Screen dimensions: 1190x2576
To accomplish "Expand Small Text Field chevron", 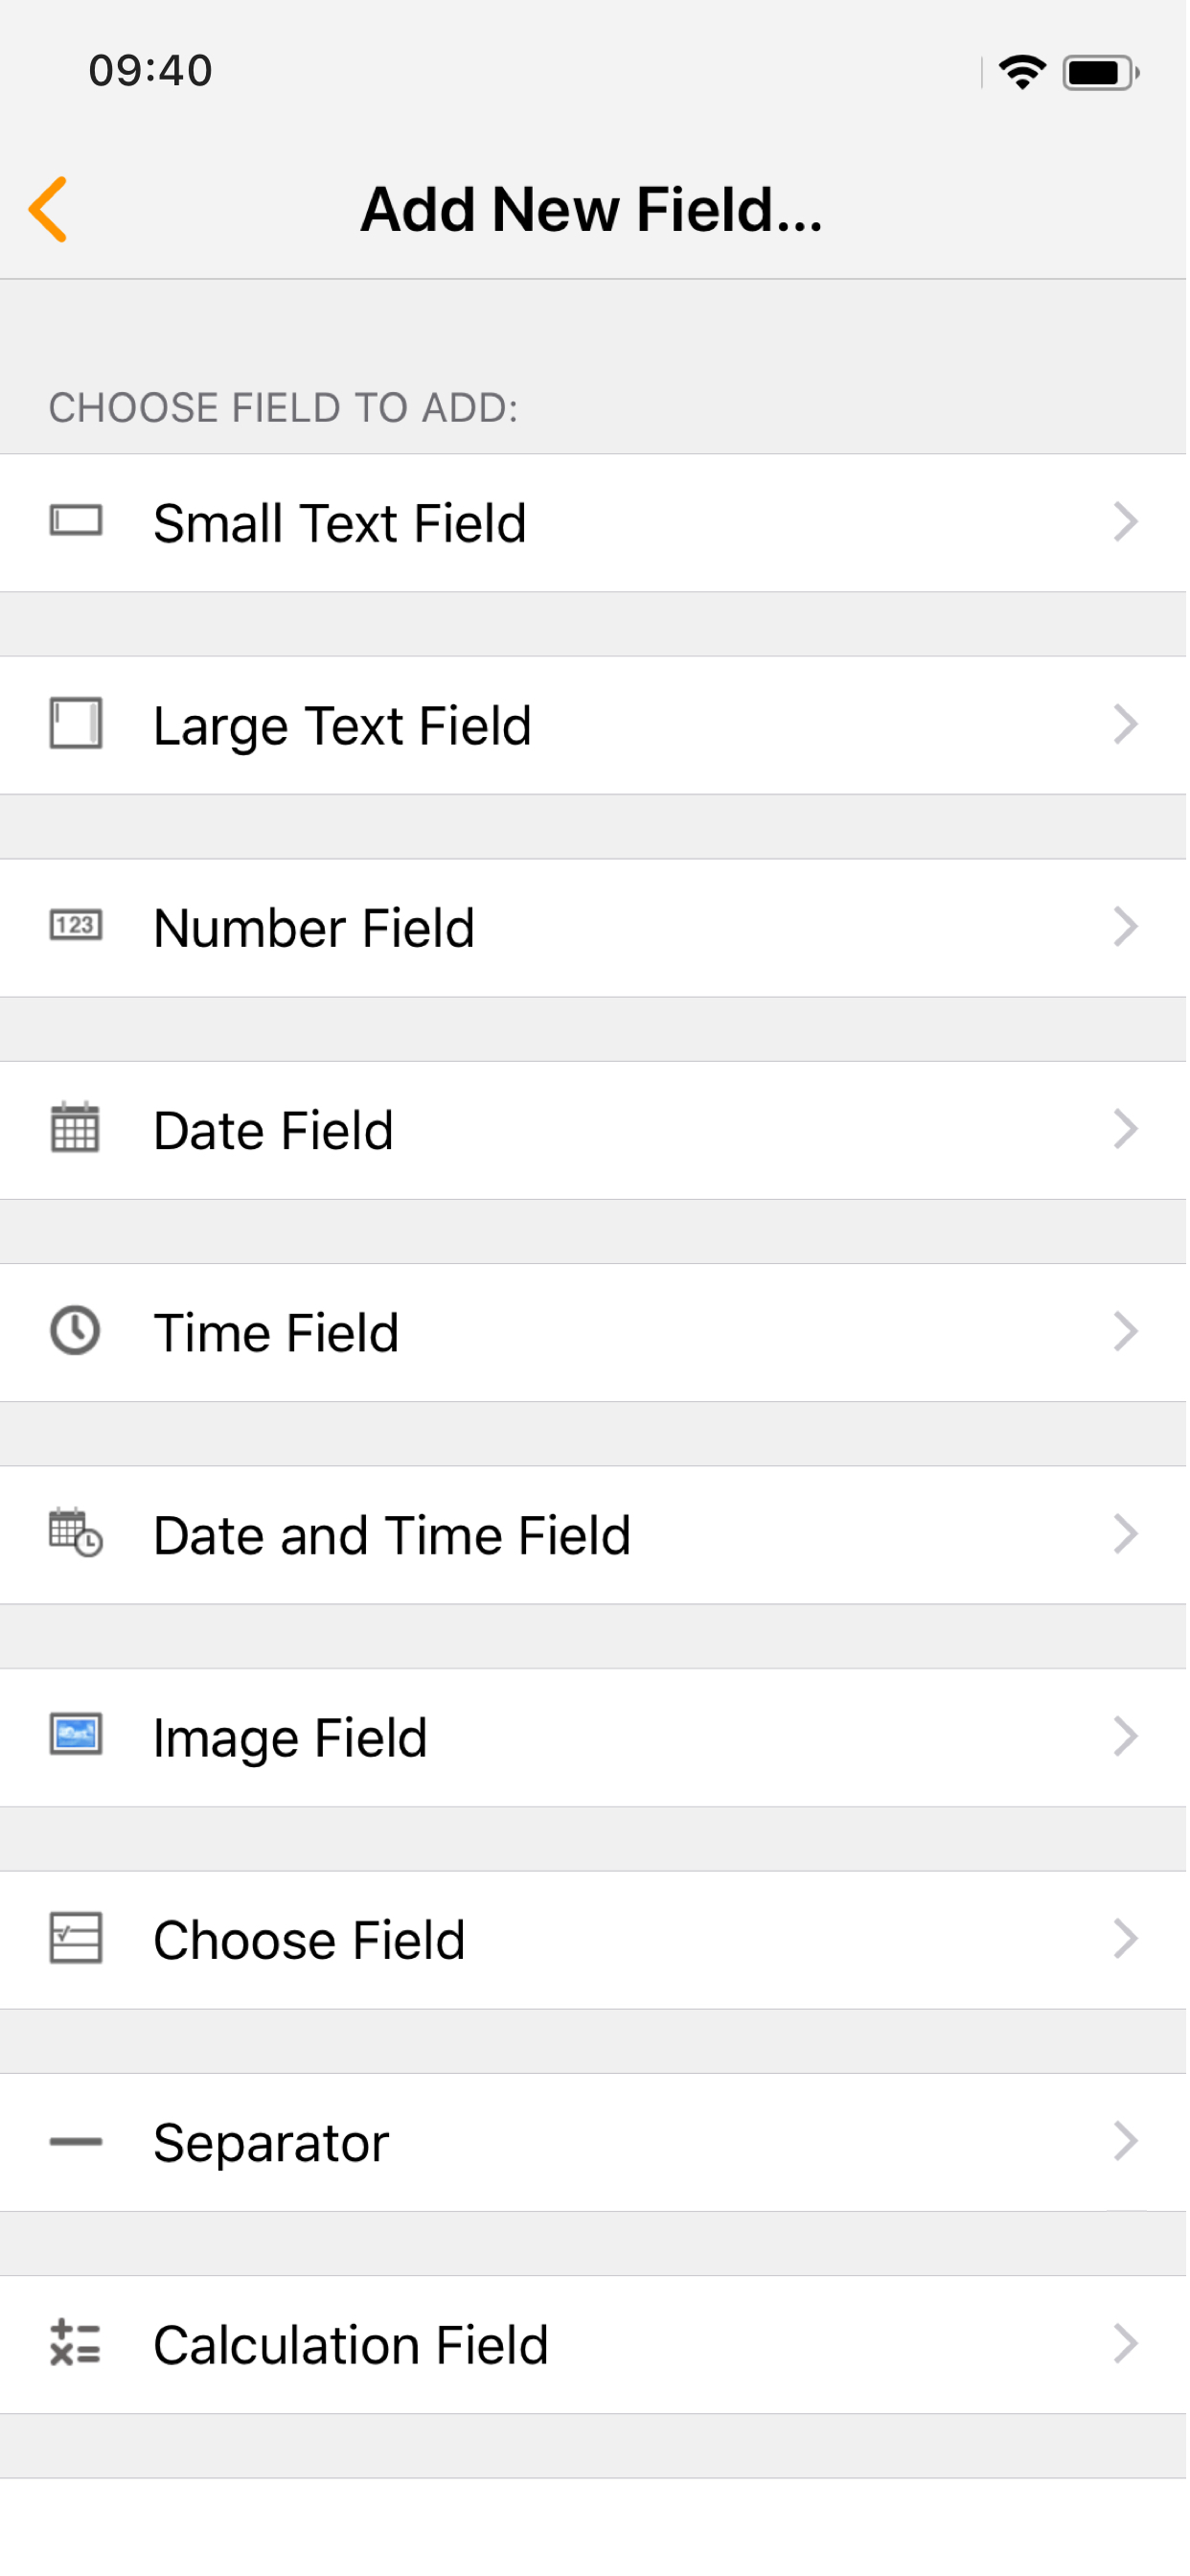I will tap(1126, 522).
